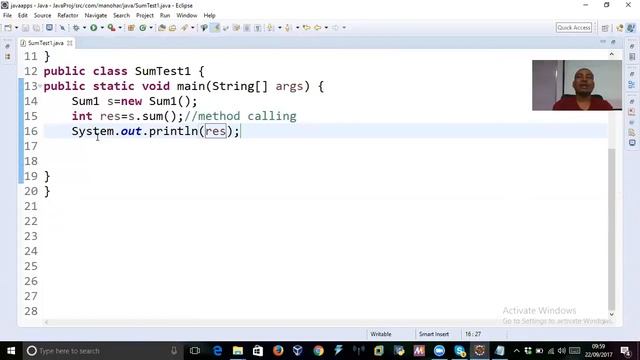This screenshot has height=360, width=640.
Task: Click the Outline view icon in right sidebar
Action: (632, 84)
